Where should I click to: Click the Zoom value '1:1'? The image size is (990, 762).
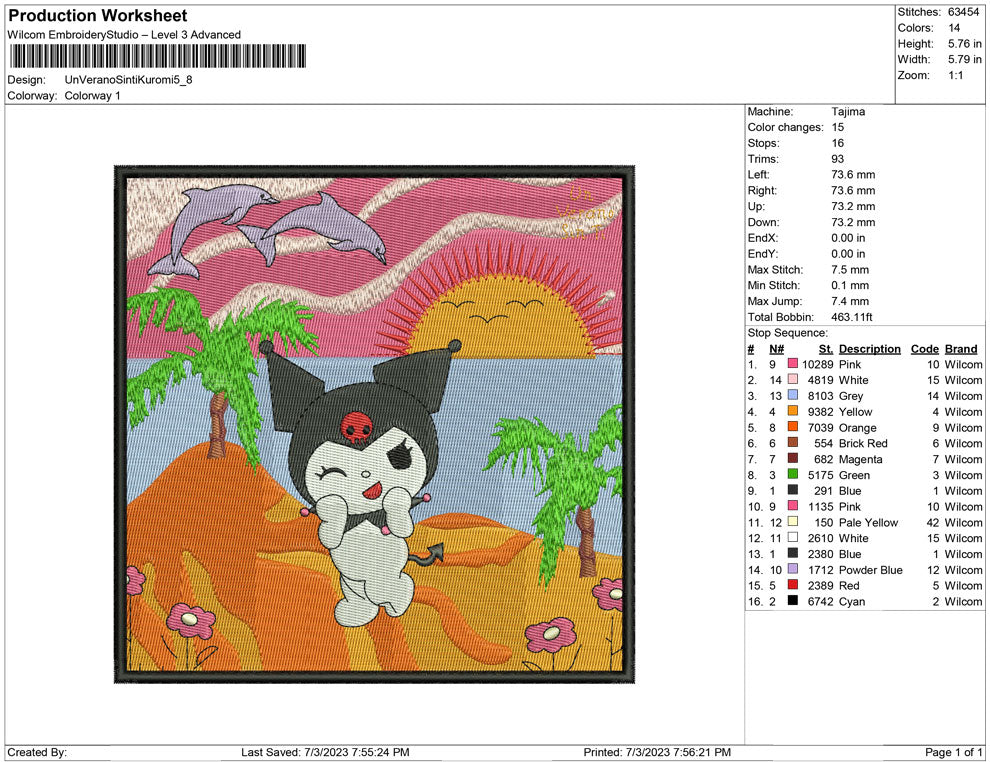coord(955,75)
